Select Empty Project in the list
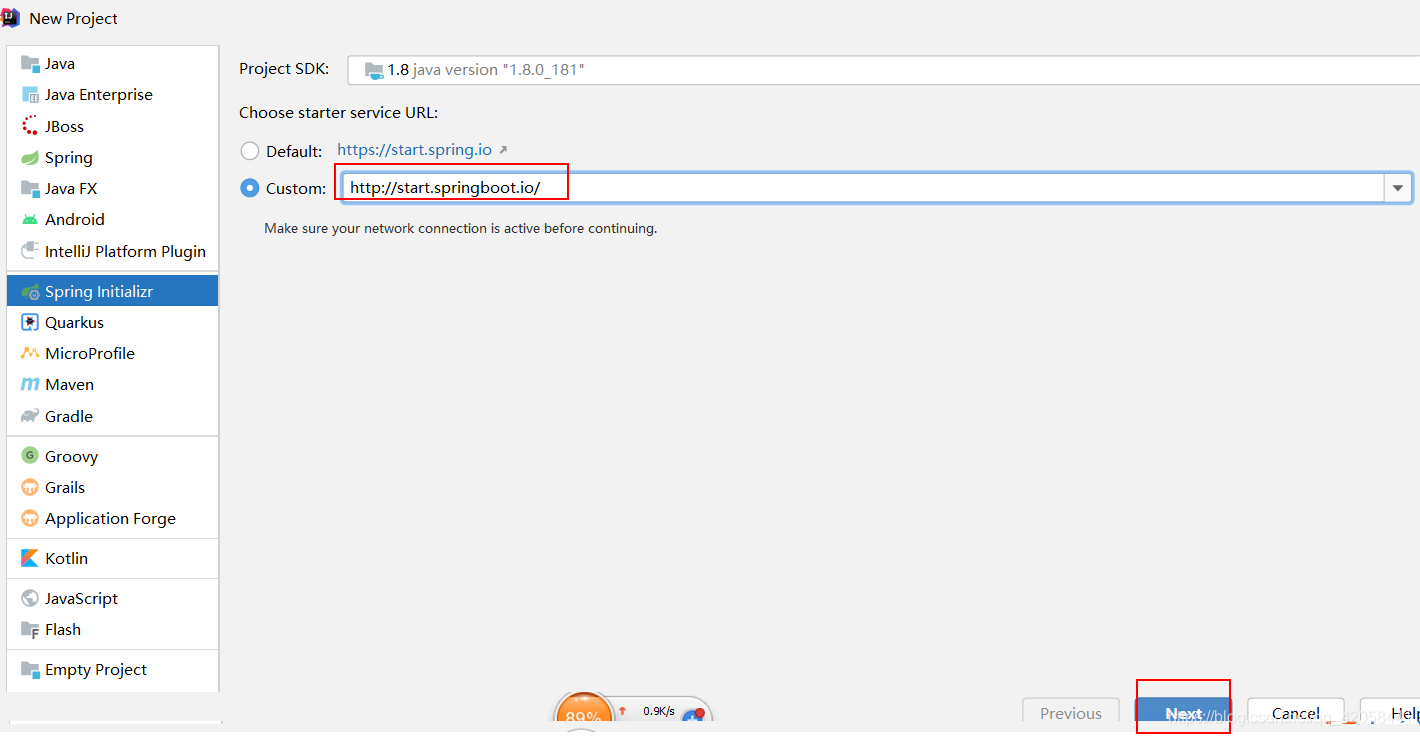 coord(112,670)
